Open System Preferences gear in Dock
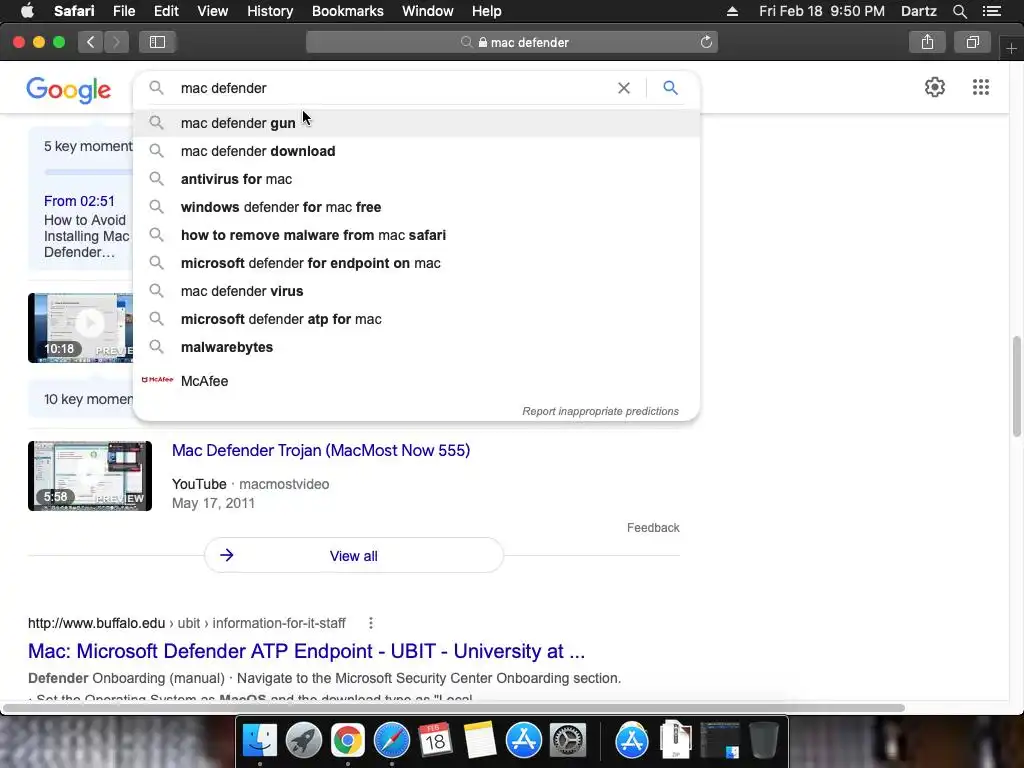This screenshot has width=1024, height=768. (568, 740)
